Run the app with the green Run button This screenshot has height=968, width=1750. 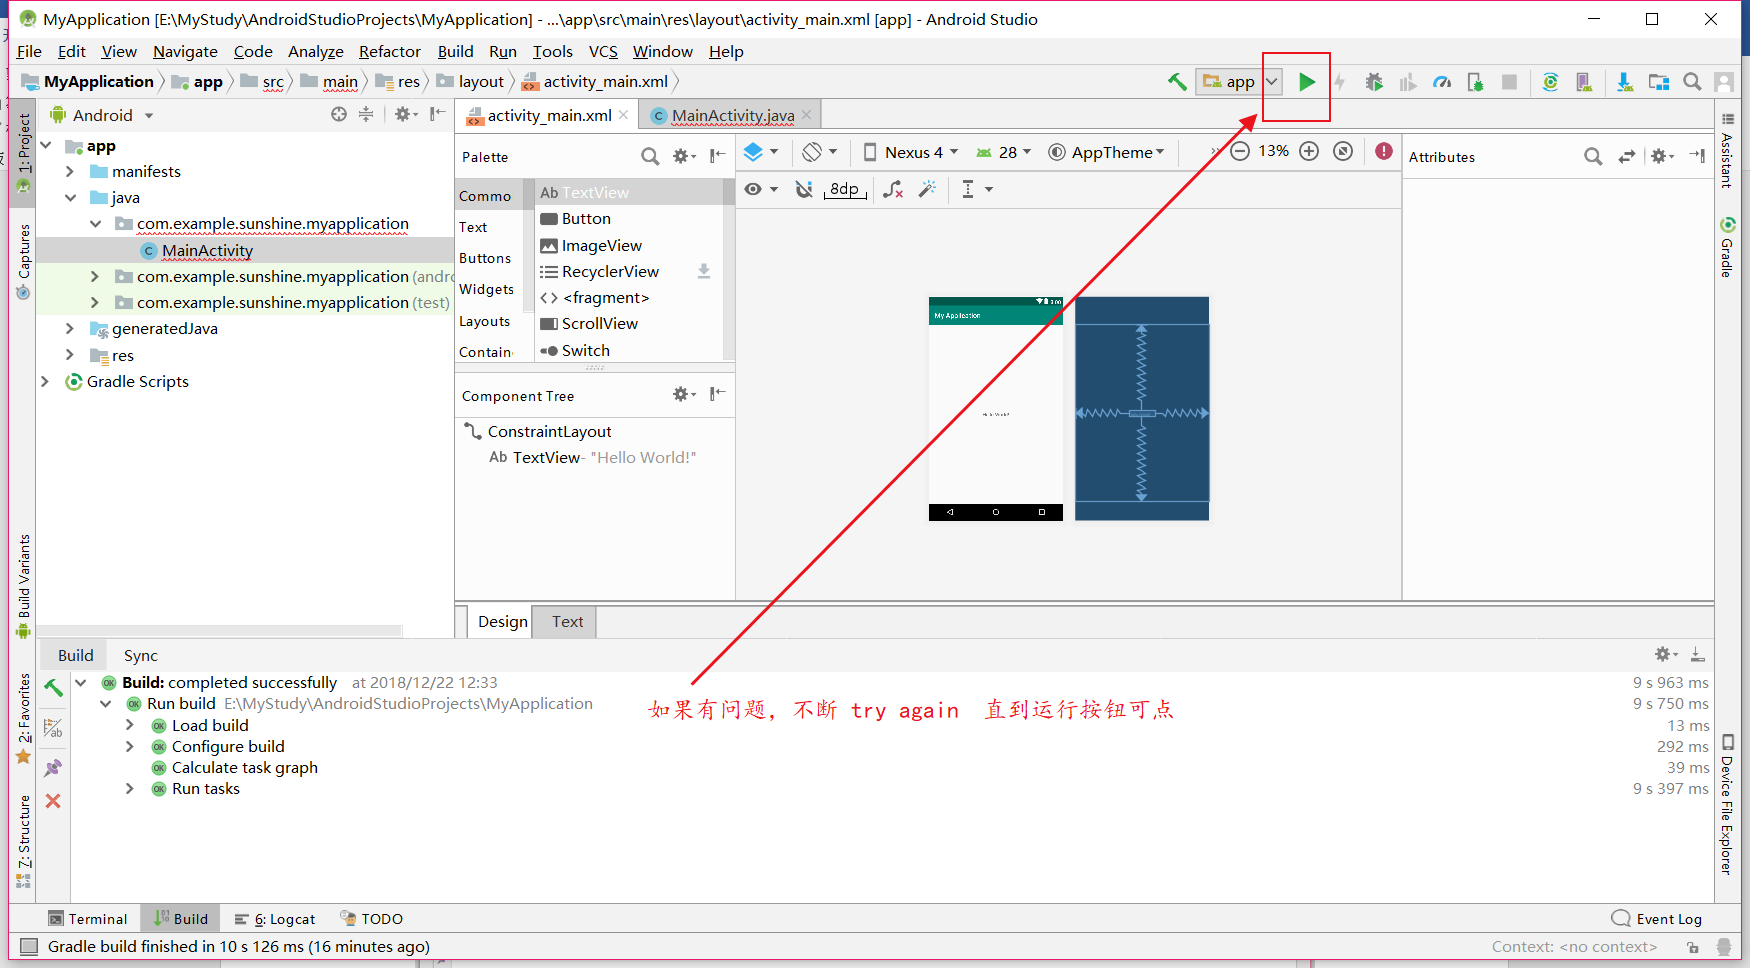click(1309, 82)
